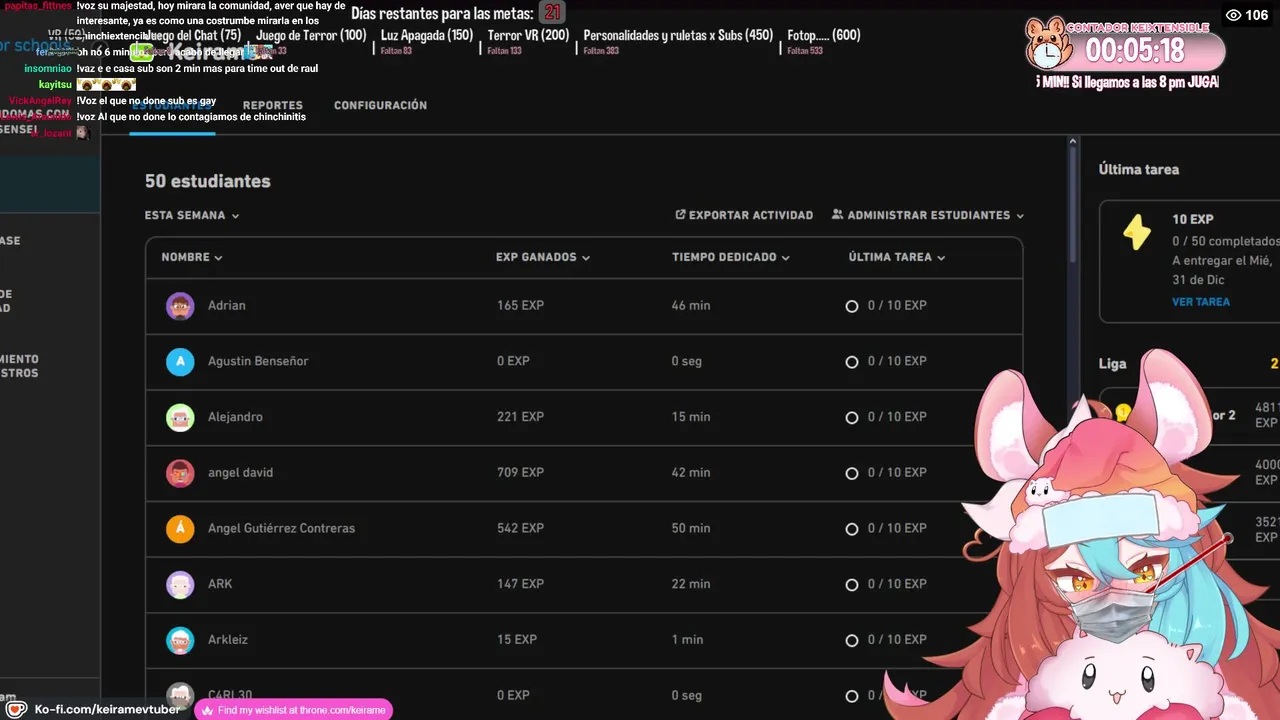The image size is (1280, 720).
Task: Click '22 min' time for ARK
Action: coord(691,584)
